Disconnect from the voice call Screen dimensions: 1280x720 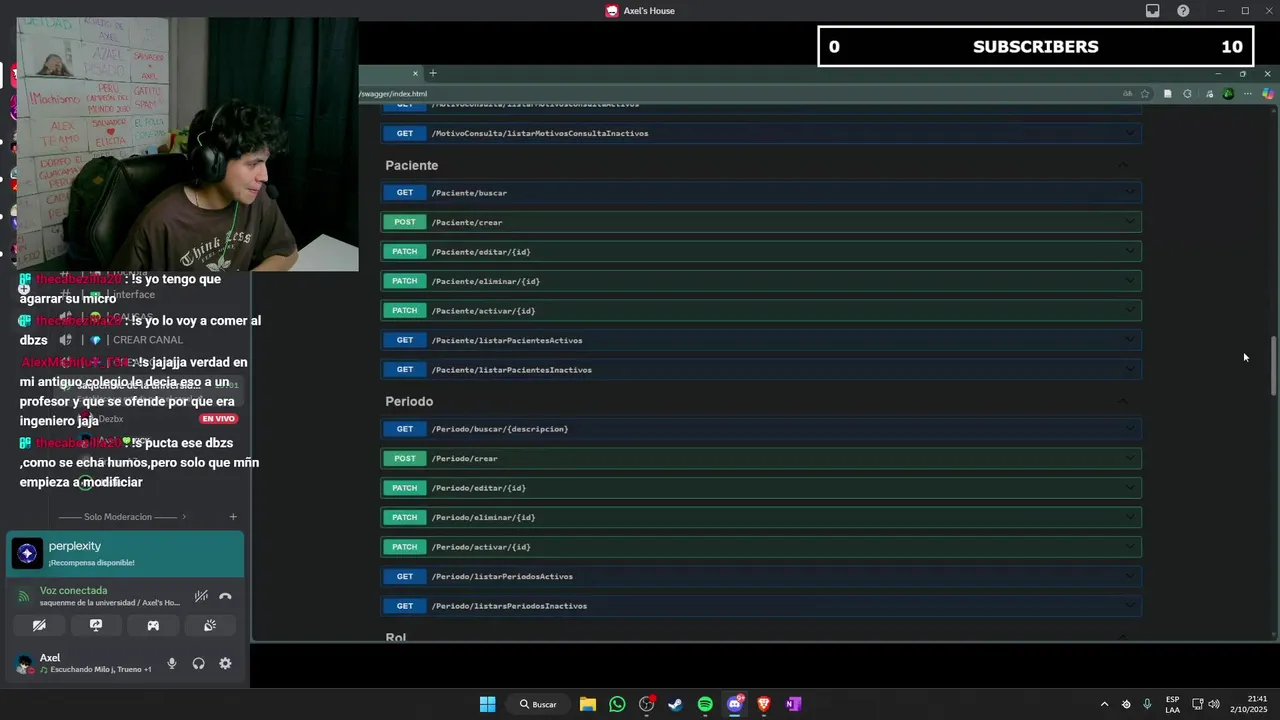[x=225, y=596]
